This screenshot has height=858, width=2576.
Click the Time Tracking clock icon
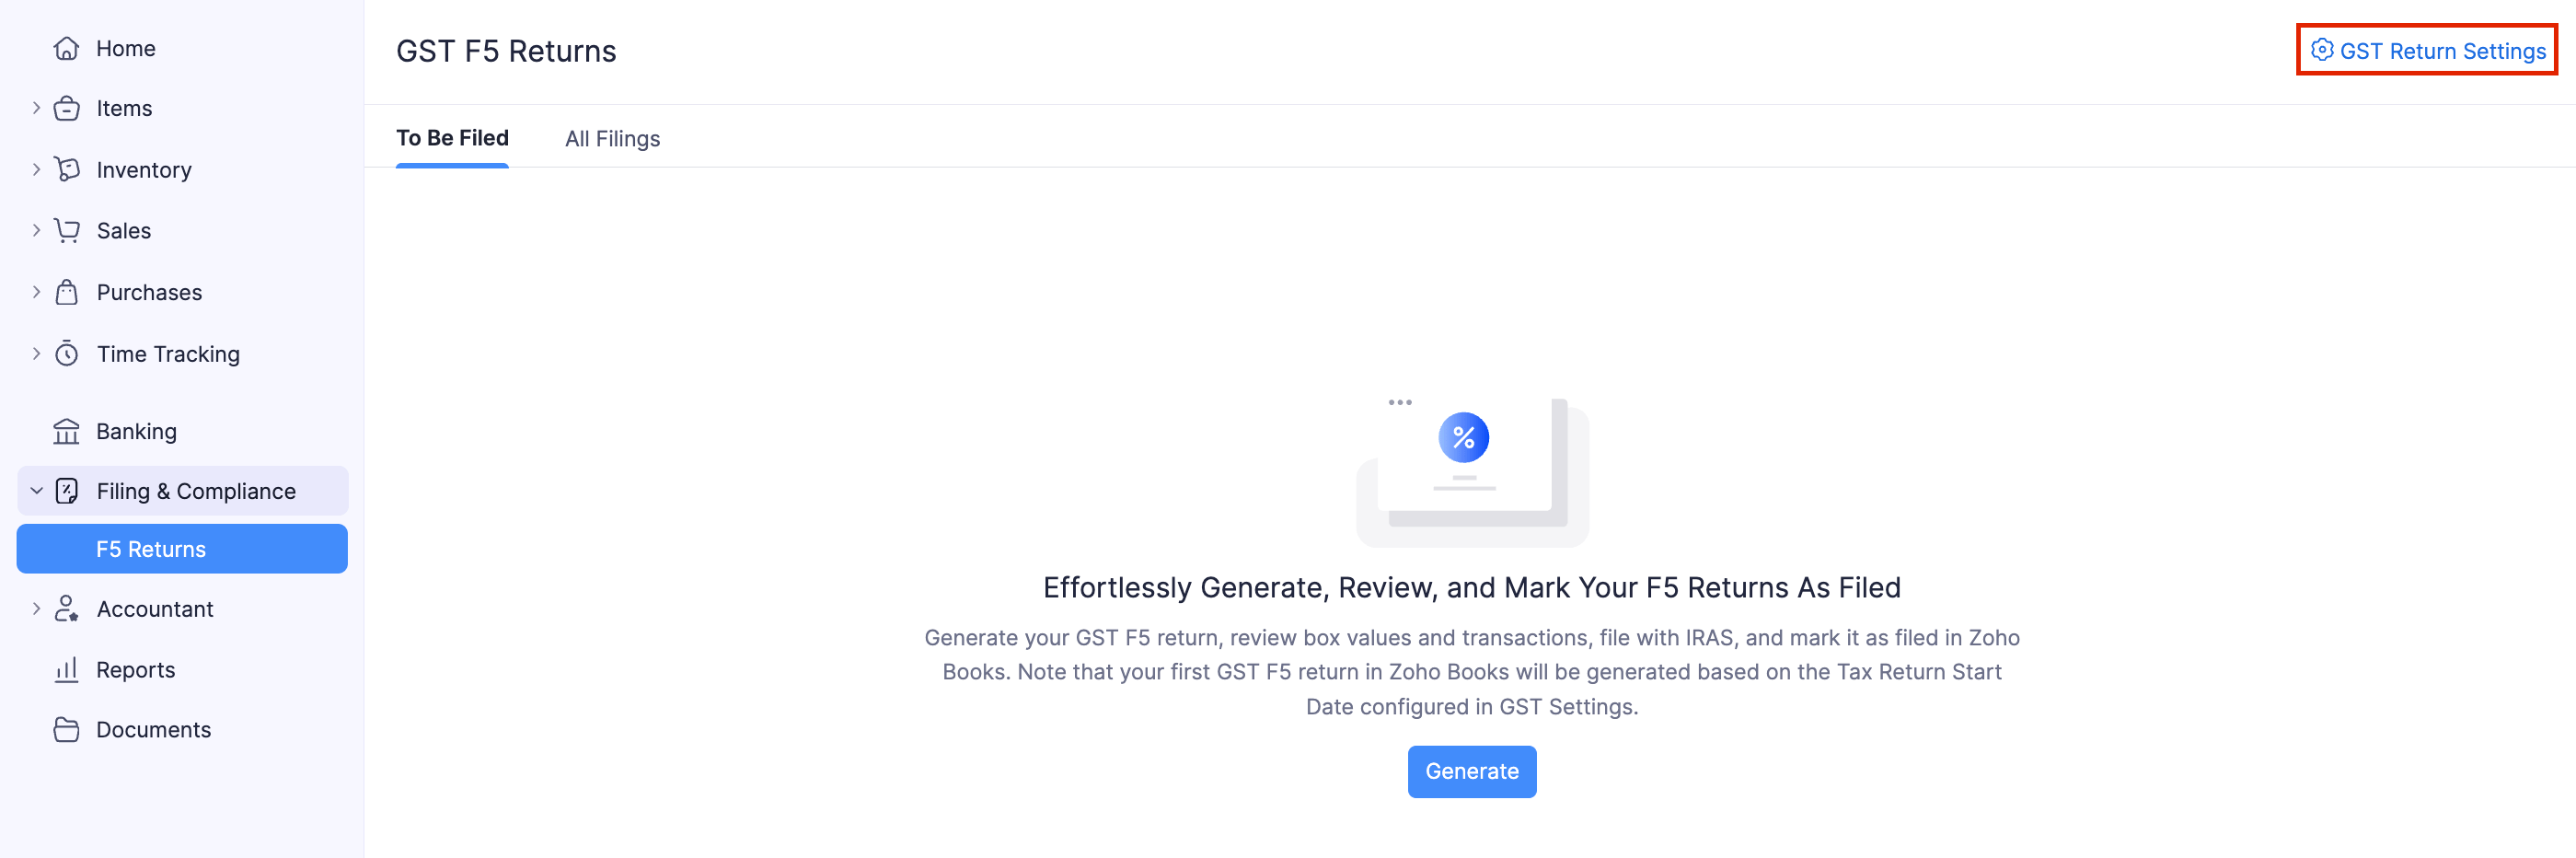[x=66, y=354]
